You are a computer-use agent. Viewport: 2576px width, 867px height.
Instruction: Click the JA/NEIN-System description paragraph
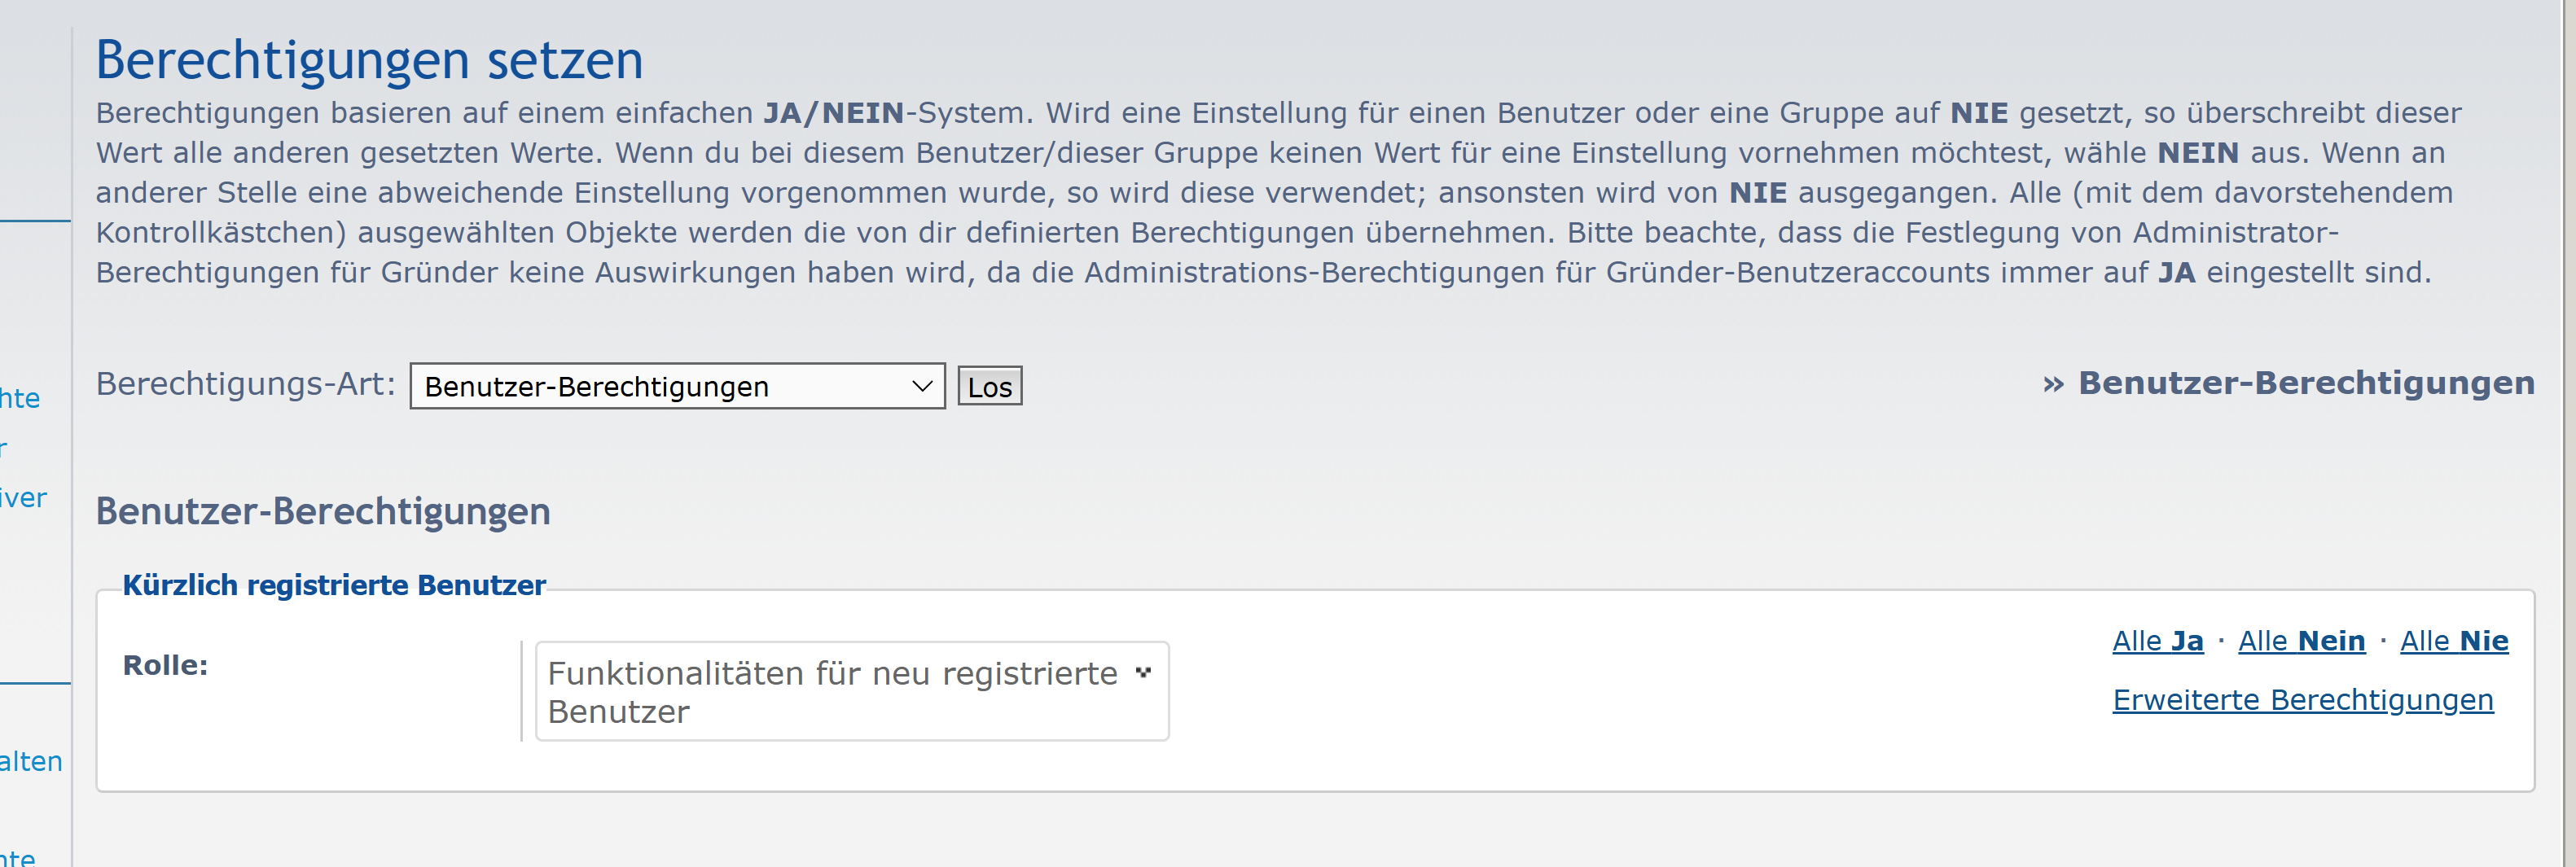click(x=1278, y=192)
